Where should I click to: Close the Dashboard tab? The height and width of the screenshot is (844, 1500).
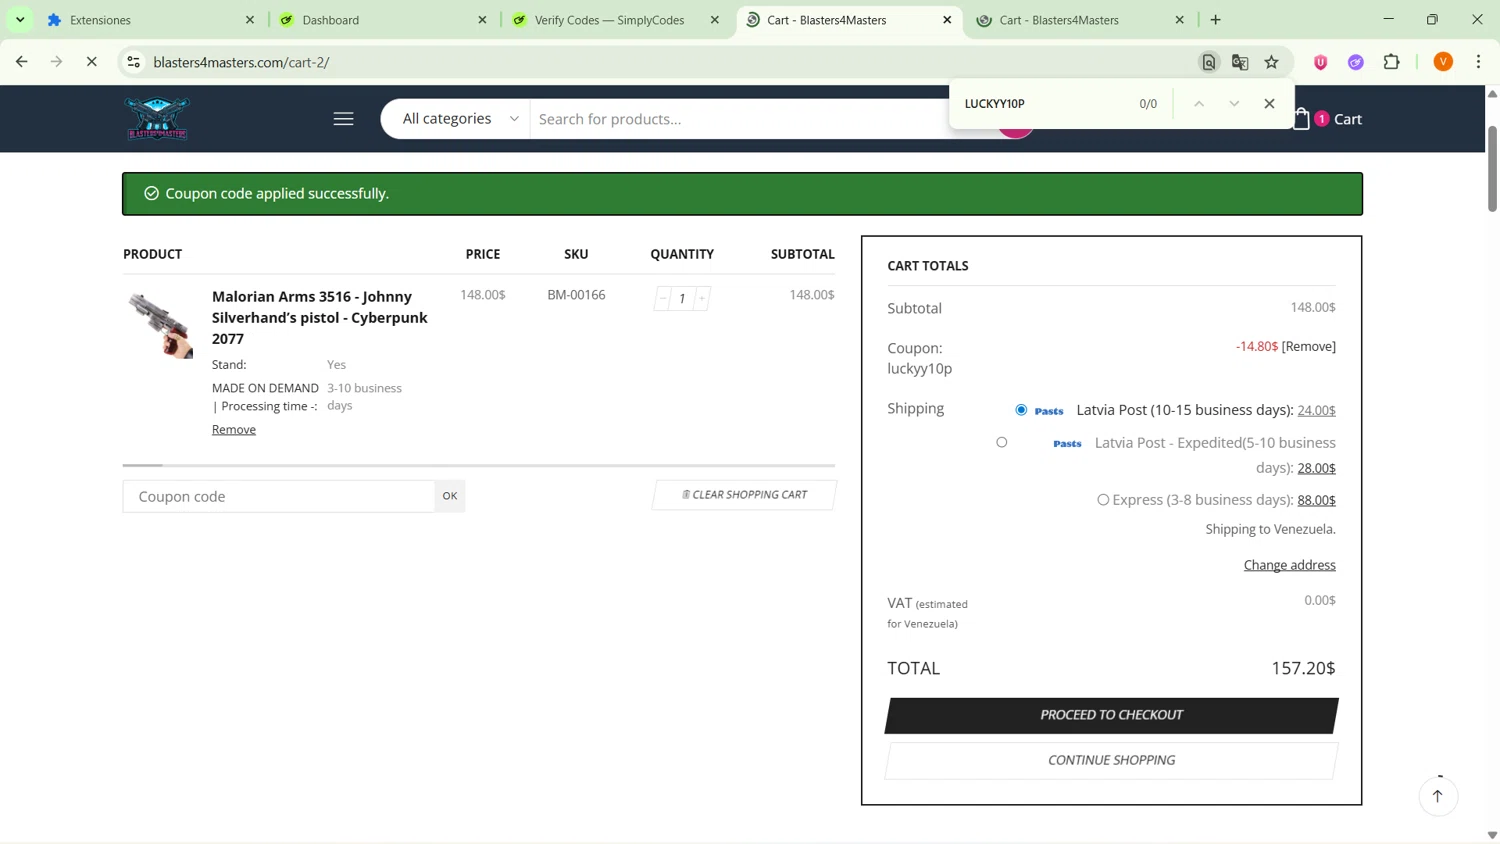coord(482,20)
